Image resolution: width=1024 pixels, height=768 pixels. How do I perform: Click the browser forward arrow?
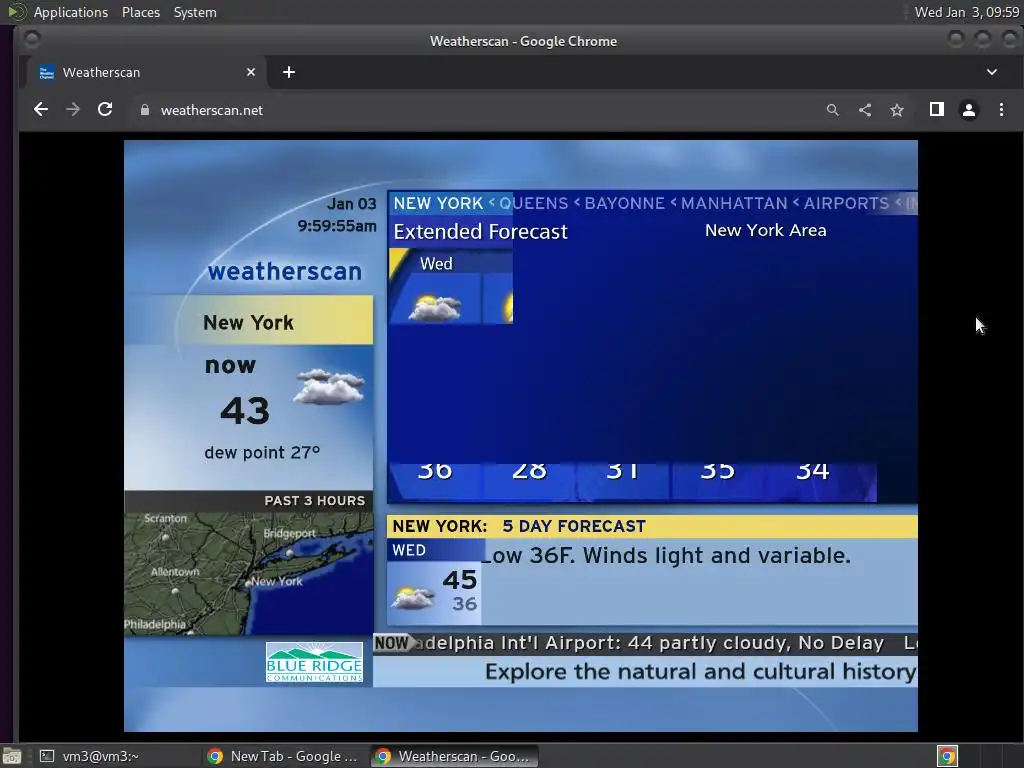[73, 110]
